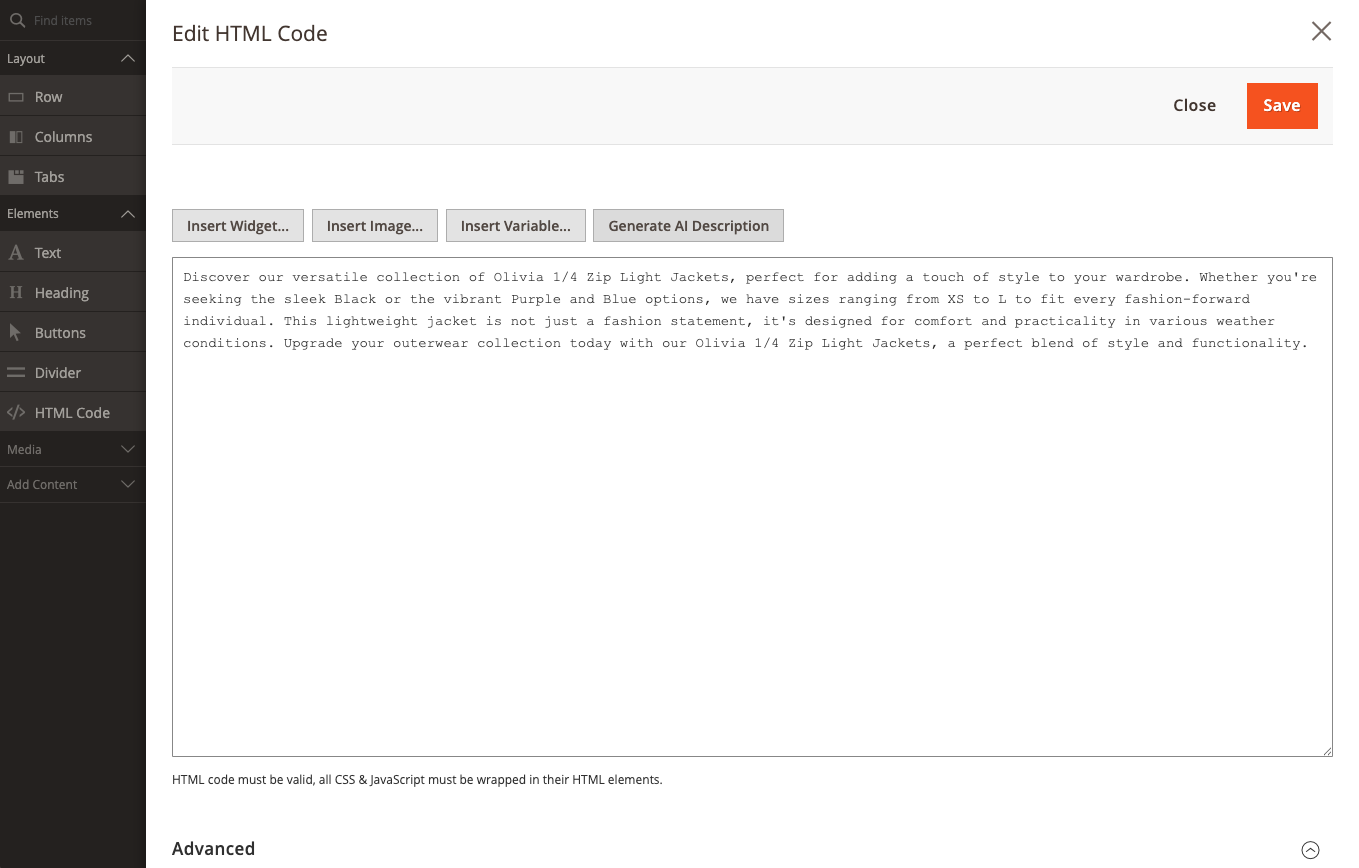Open the Insert Widget dialog

point(237,225)
